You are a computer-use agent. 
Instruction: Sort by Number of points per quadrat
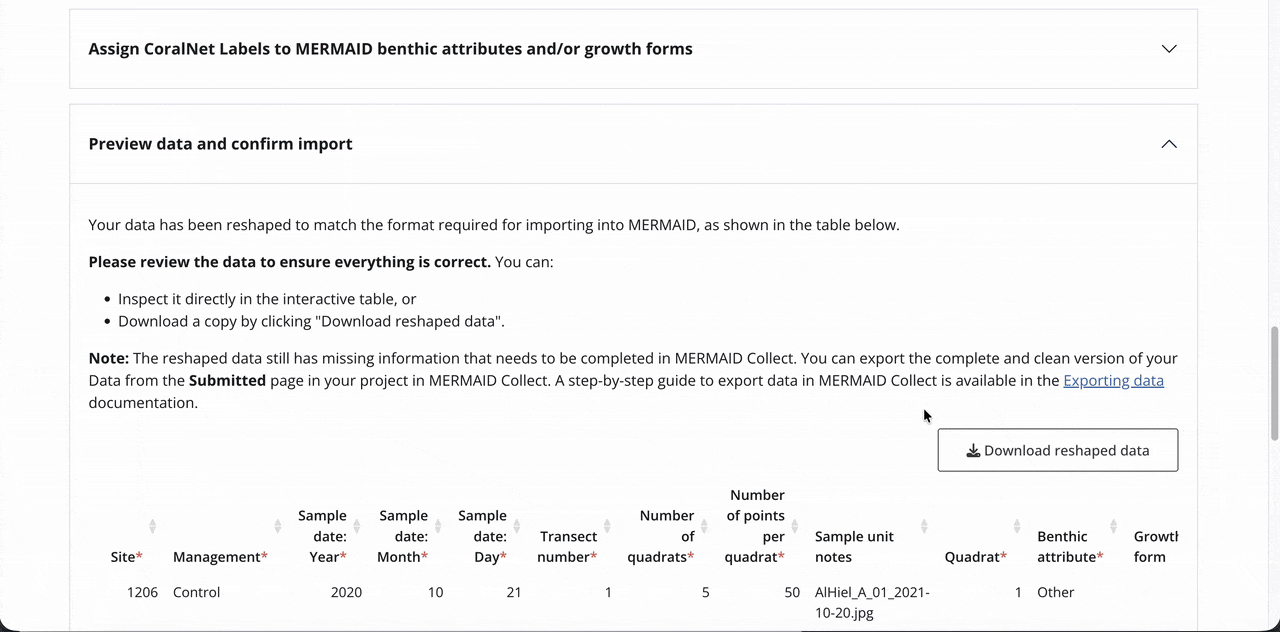(x=795, y=526)
